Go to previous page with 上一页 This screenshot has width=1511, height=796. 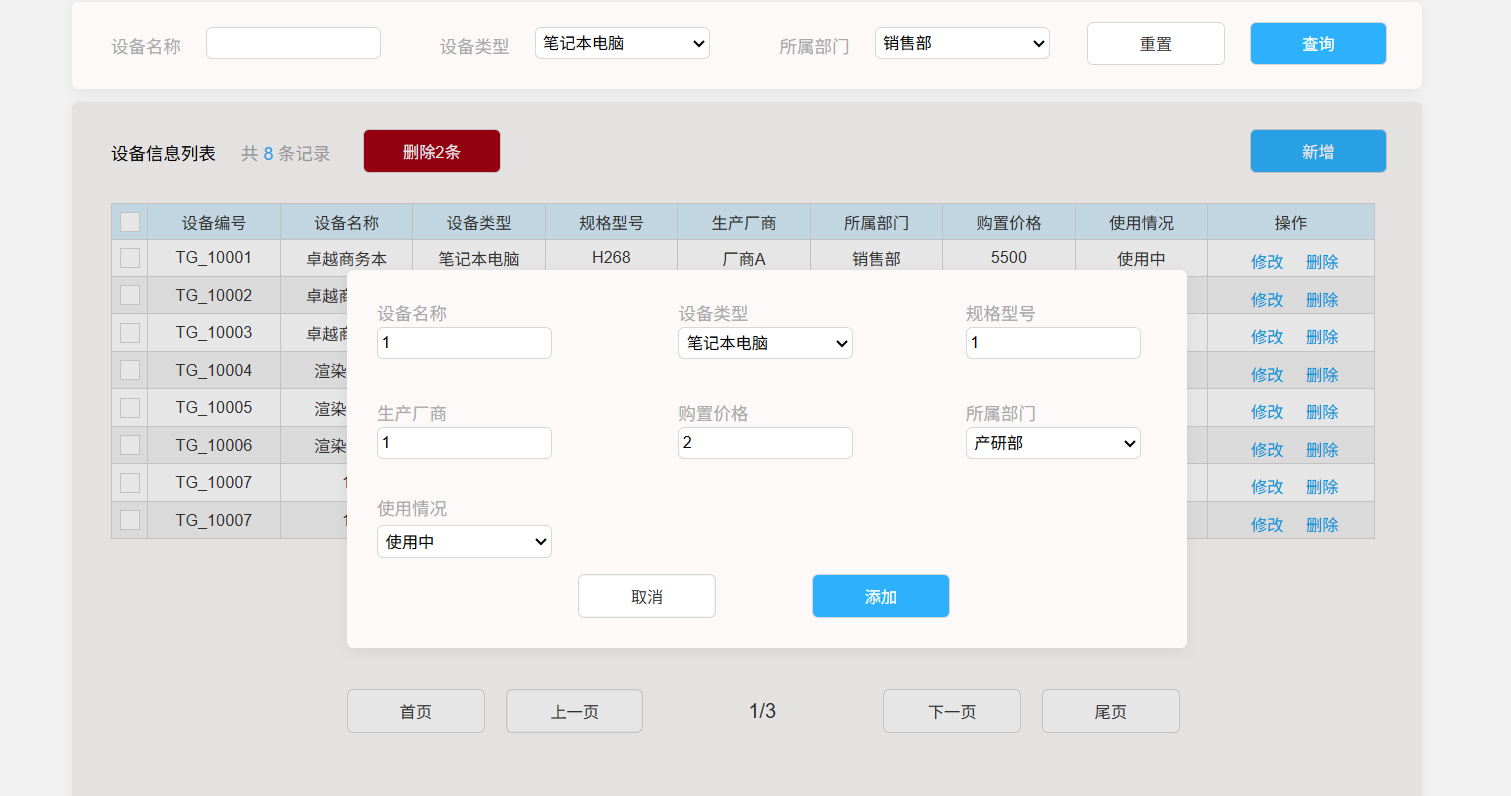(574, 711)
